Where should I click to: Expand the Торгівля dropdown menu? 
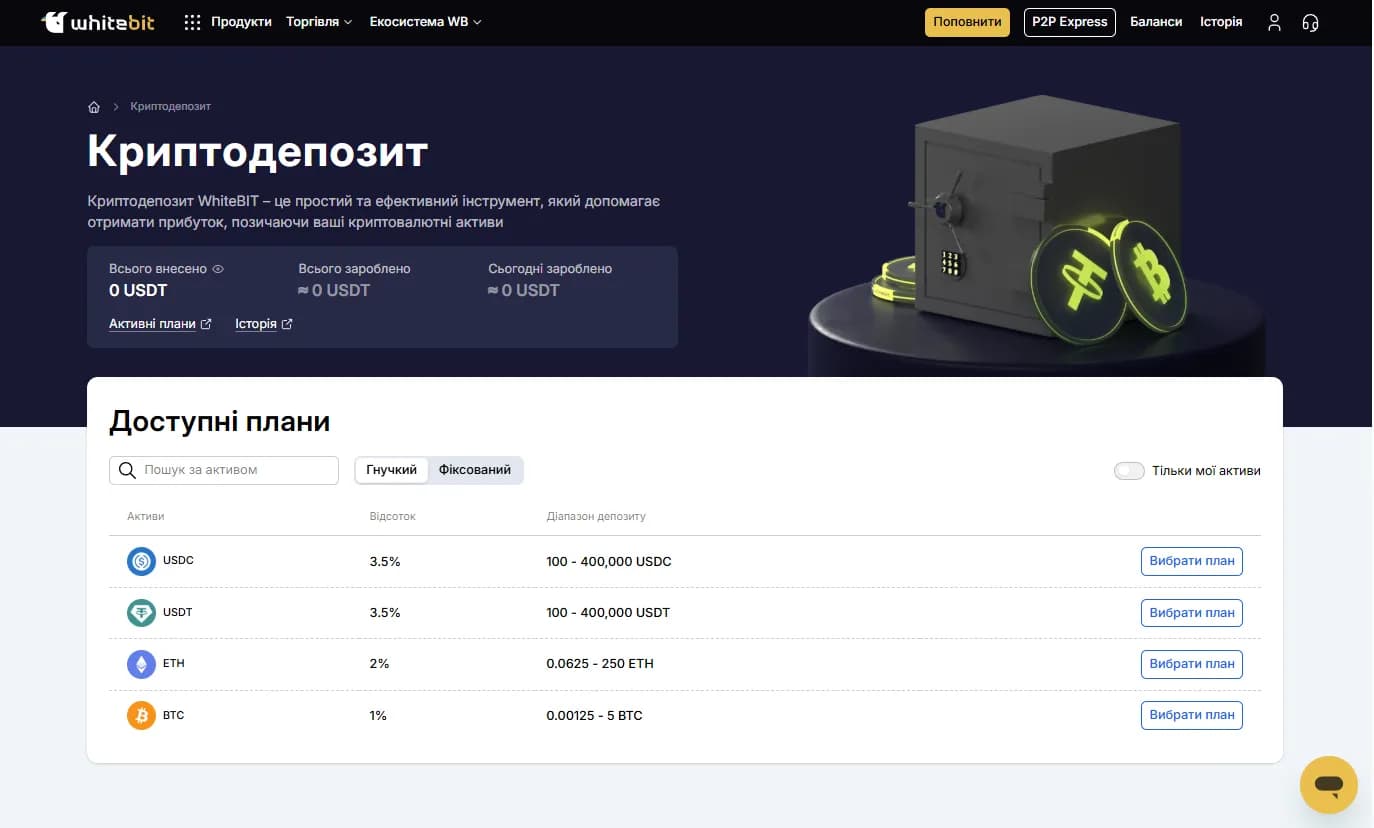click(x=319, y=22)
